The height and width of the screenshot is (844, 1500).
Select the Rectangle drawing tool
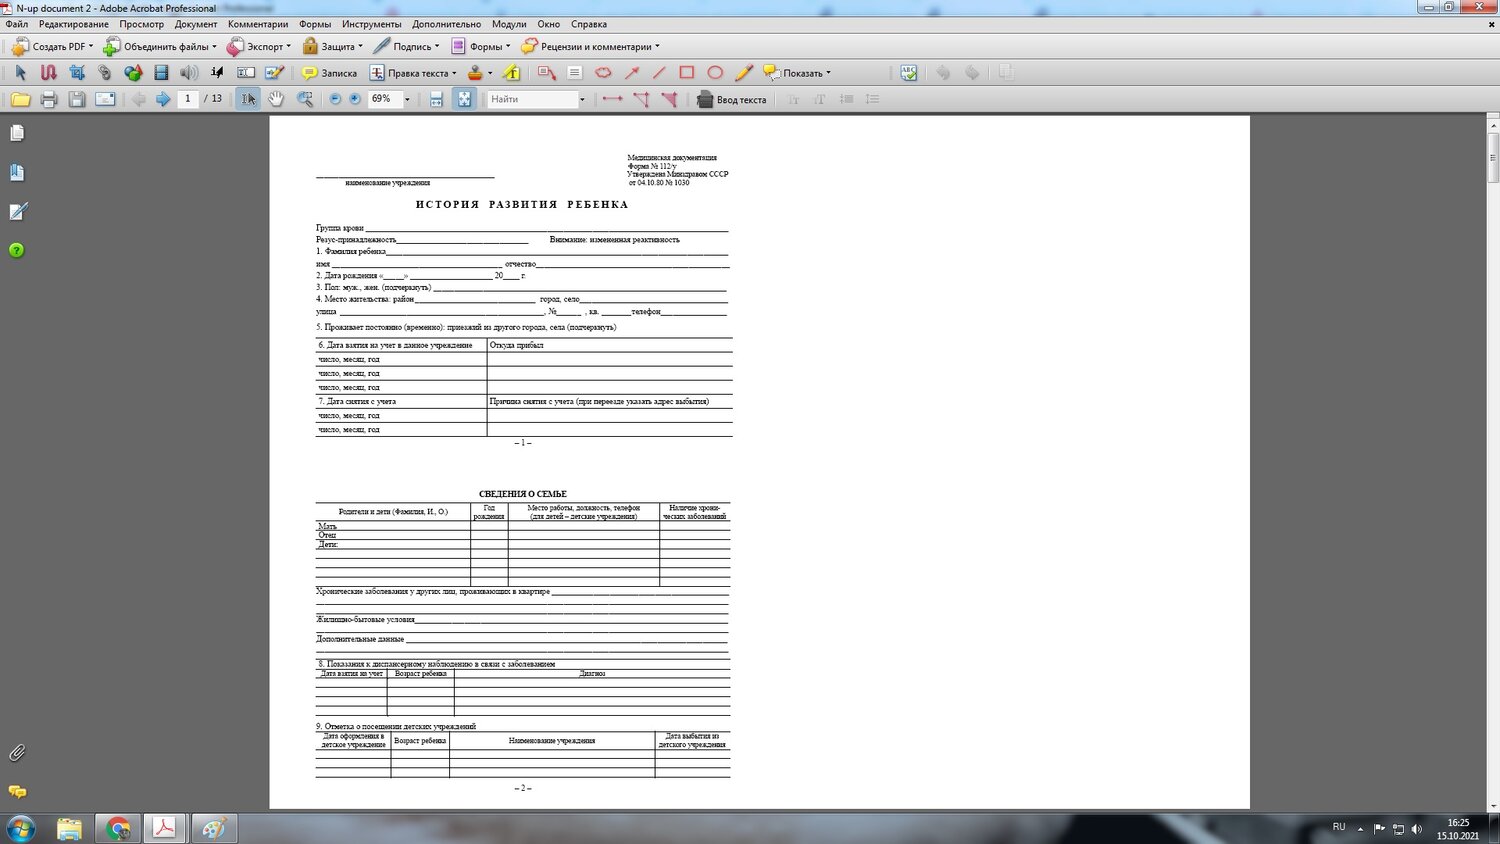pos(687,73)
